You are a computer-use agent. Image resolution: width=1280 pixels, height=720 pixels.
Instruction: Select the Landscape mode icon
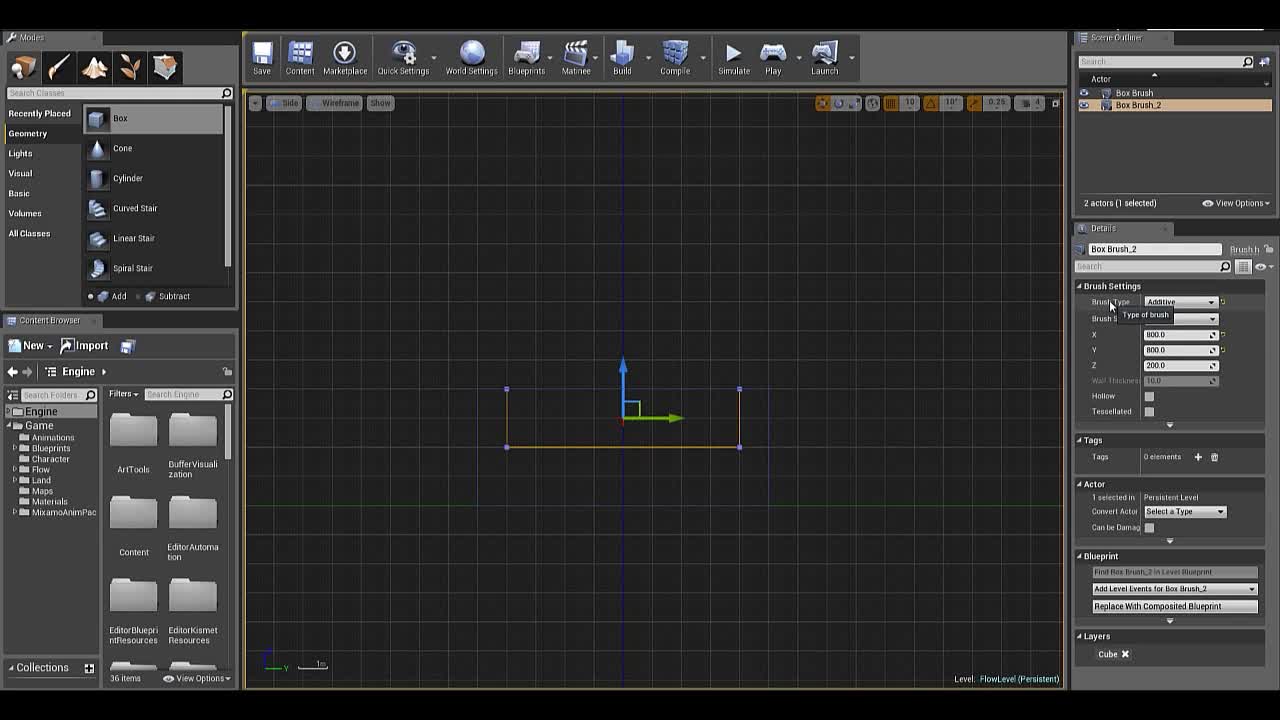(94, 67)
